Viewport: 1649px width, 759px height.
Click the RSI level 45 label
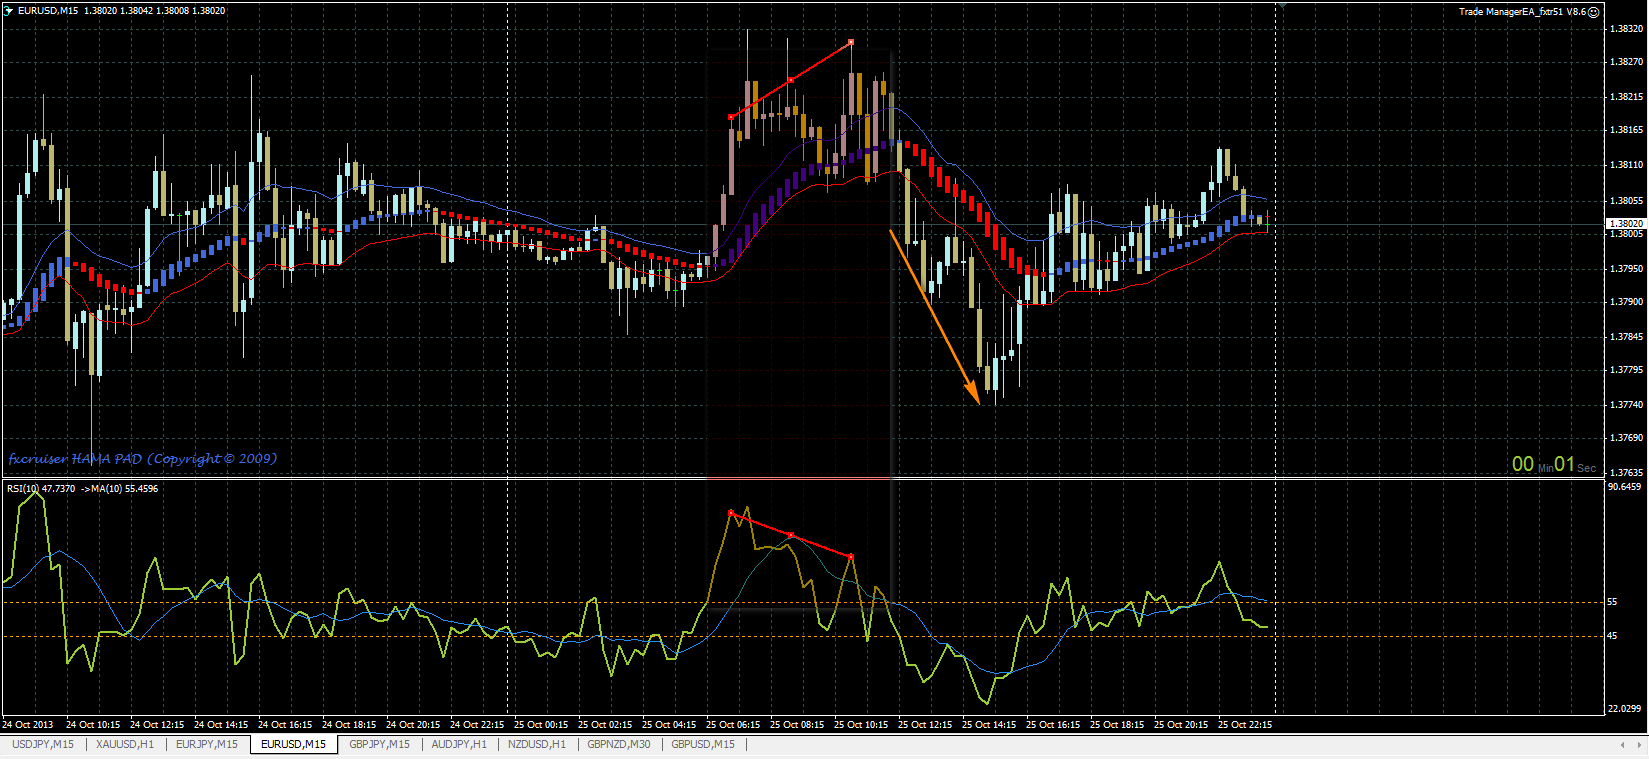point(1612,636)
